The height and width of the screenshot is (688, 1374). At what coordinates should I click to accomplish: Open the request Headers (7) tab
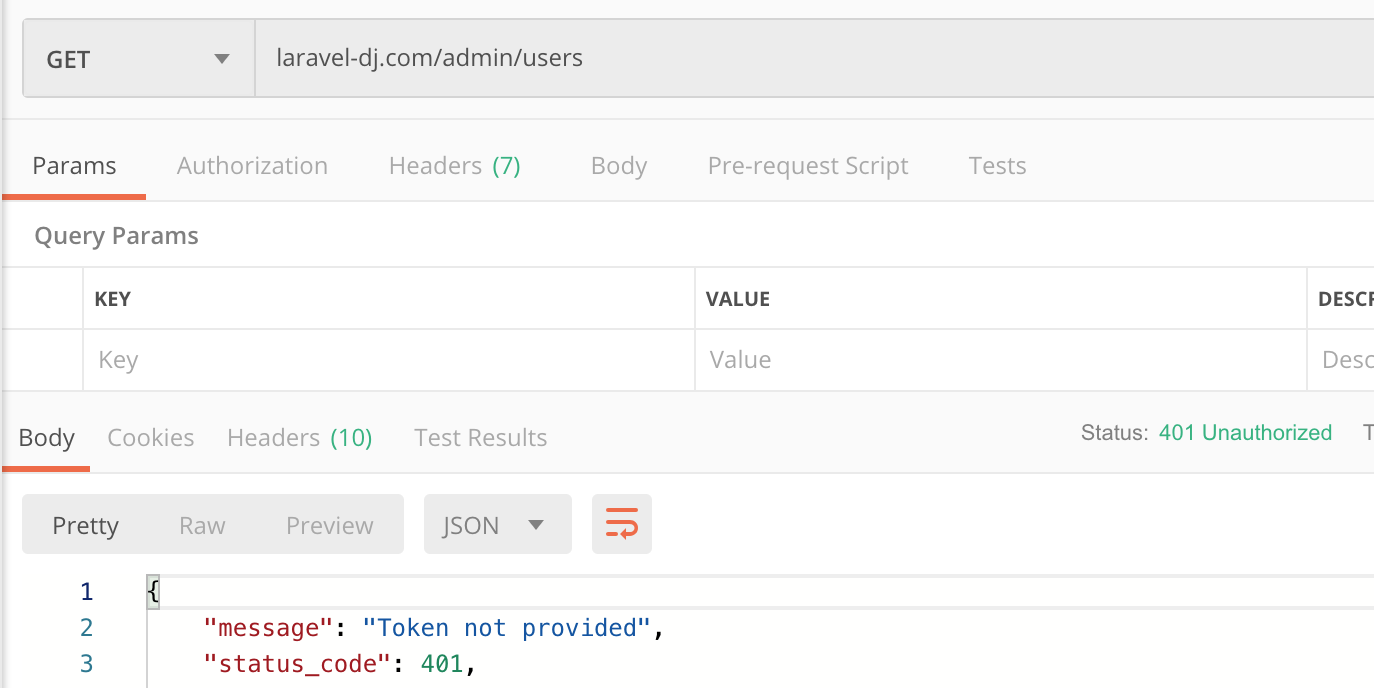pos(454,166)
